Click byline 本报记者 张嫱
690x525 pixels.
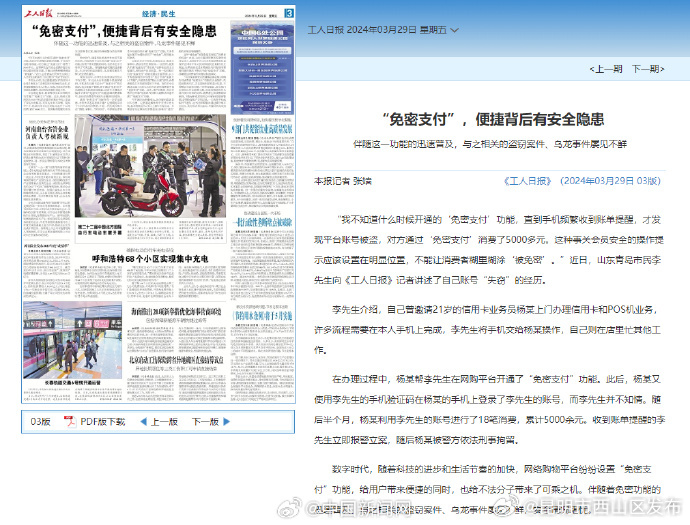click(x=343, y=181)
